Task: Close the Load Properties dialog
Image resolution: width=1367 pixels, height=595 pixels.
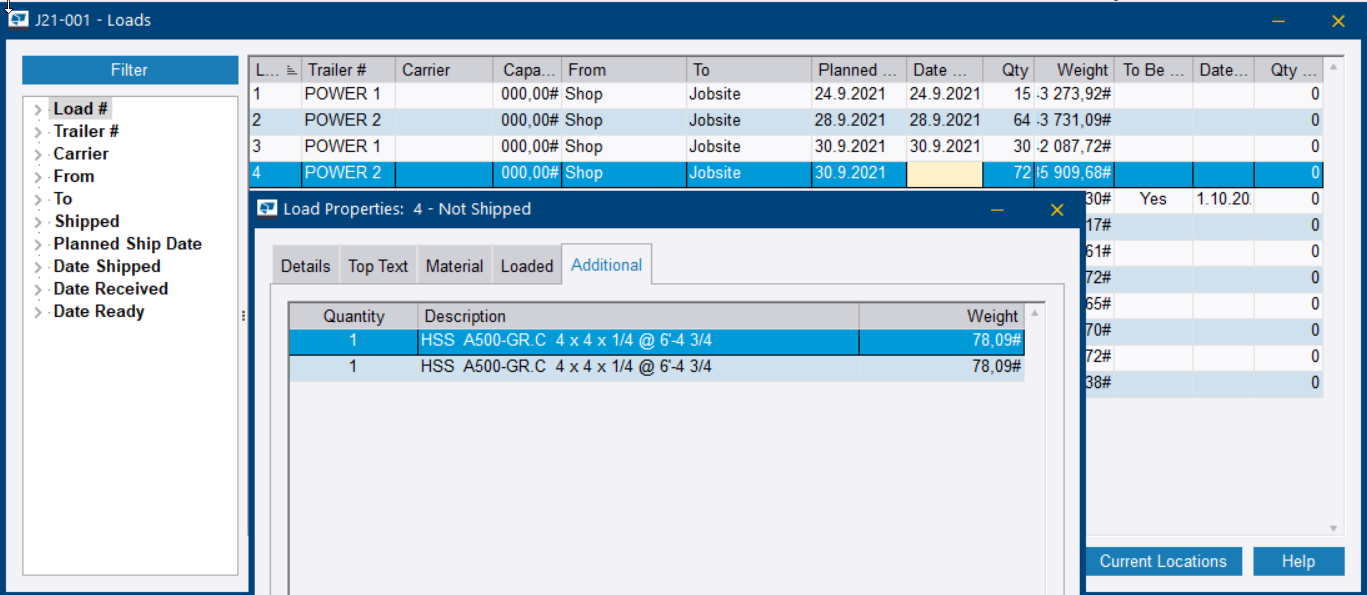Action: coord(1057,210)
